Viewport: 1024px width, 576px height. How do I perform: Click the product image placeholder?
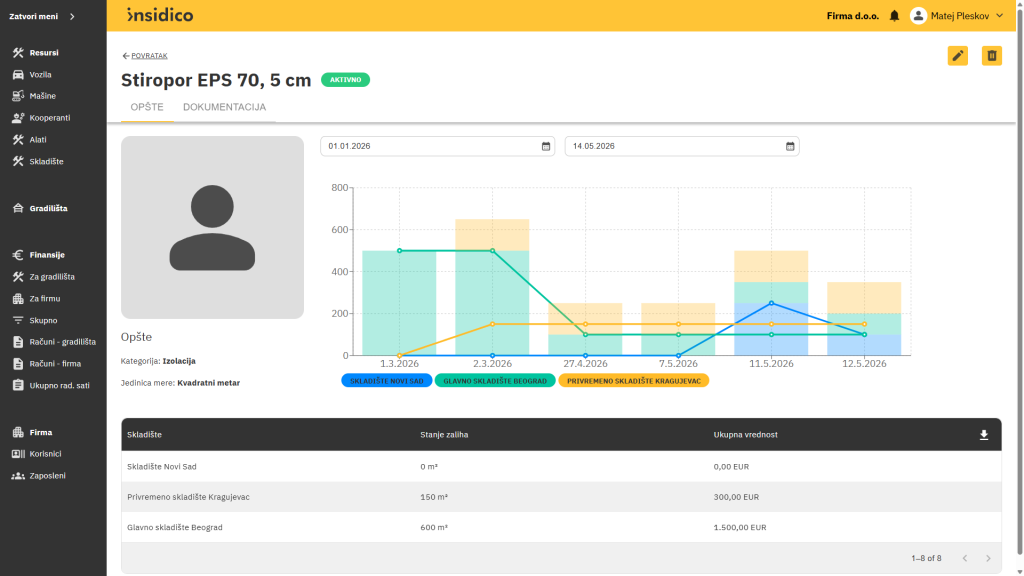[x=212, y=227]
